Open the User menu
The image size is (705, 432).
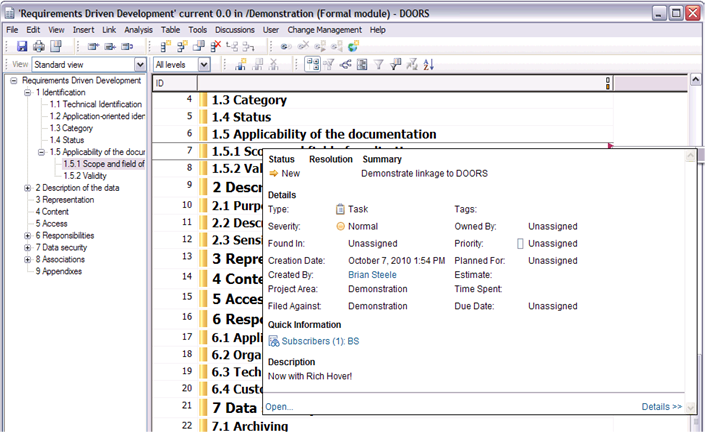[x=271, y=30]
